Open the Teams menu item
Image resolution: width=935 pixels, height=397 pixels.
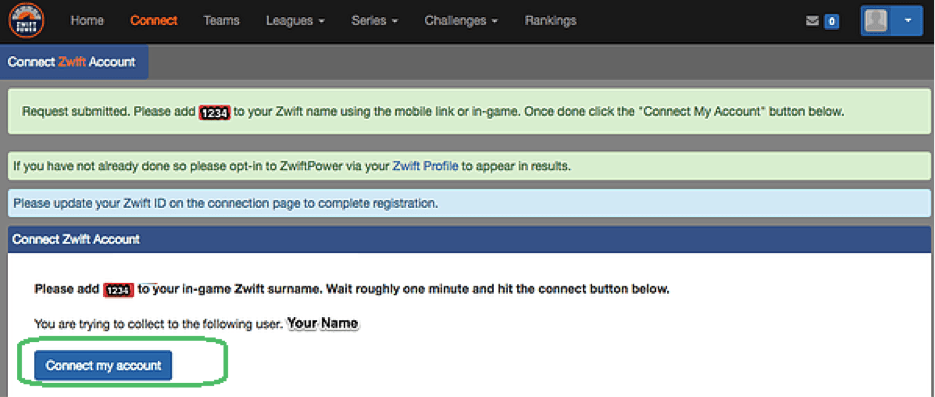[x=221, y=21]
